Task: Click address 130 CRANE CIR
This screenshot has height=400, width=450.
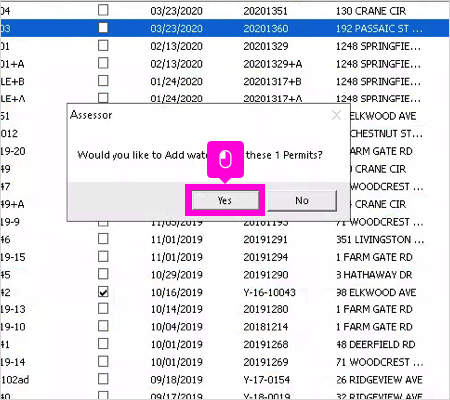Action: (371, 11)
